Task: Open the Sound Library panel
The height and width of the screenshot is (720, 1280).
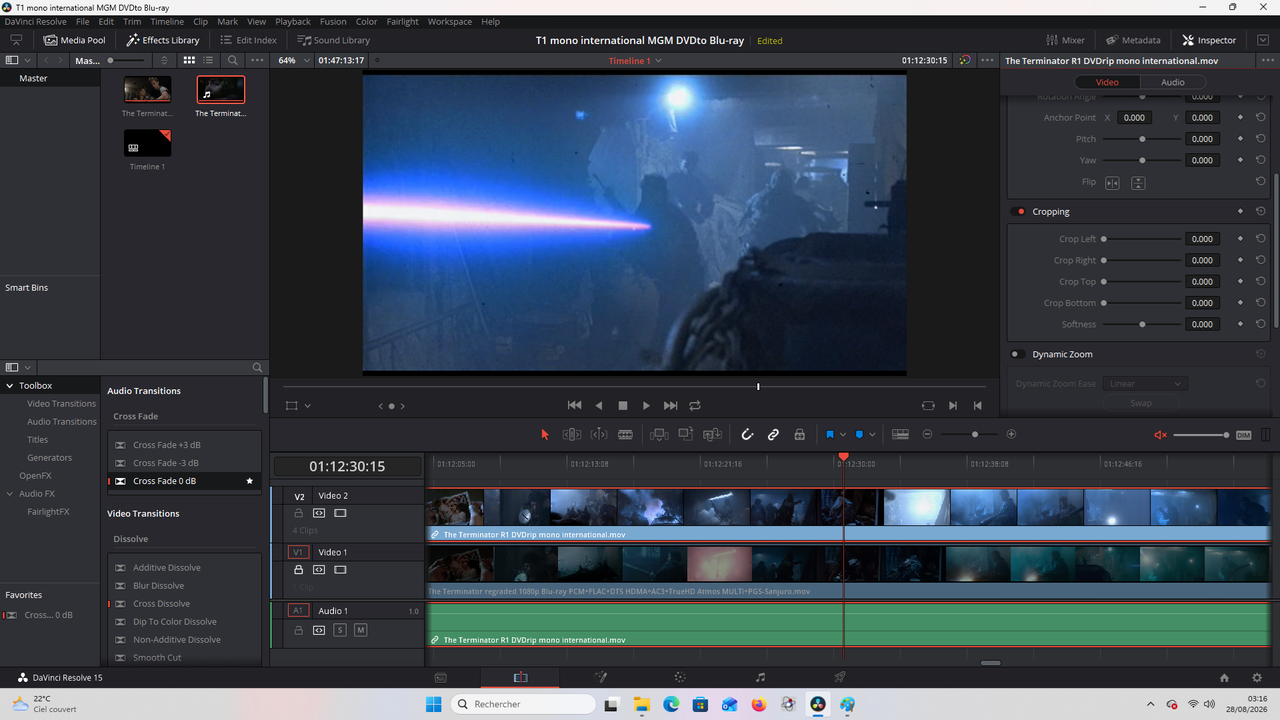Action: [x=334, y=40]
